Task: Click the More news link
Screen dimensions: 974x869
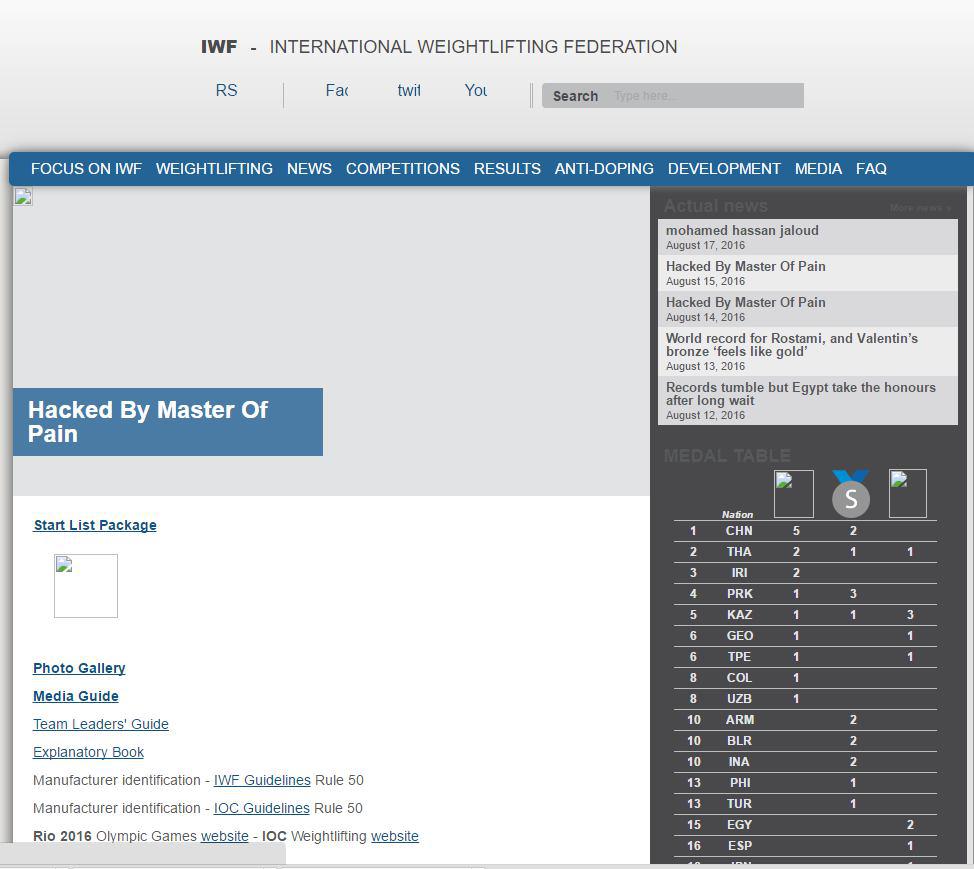Action: tap(920, 208)
